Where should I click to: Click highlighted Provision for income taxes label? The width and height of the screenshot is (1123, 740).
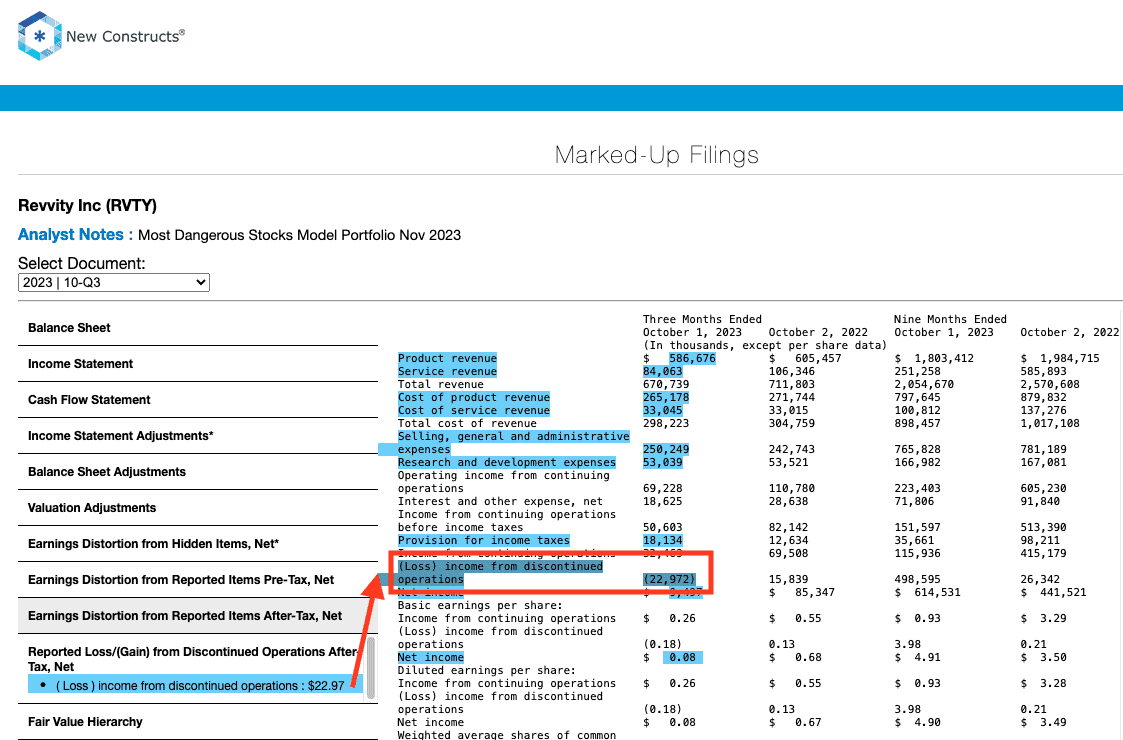484,541
